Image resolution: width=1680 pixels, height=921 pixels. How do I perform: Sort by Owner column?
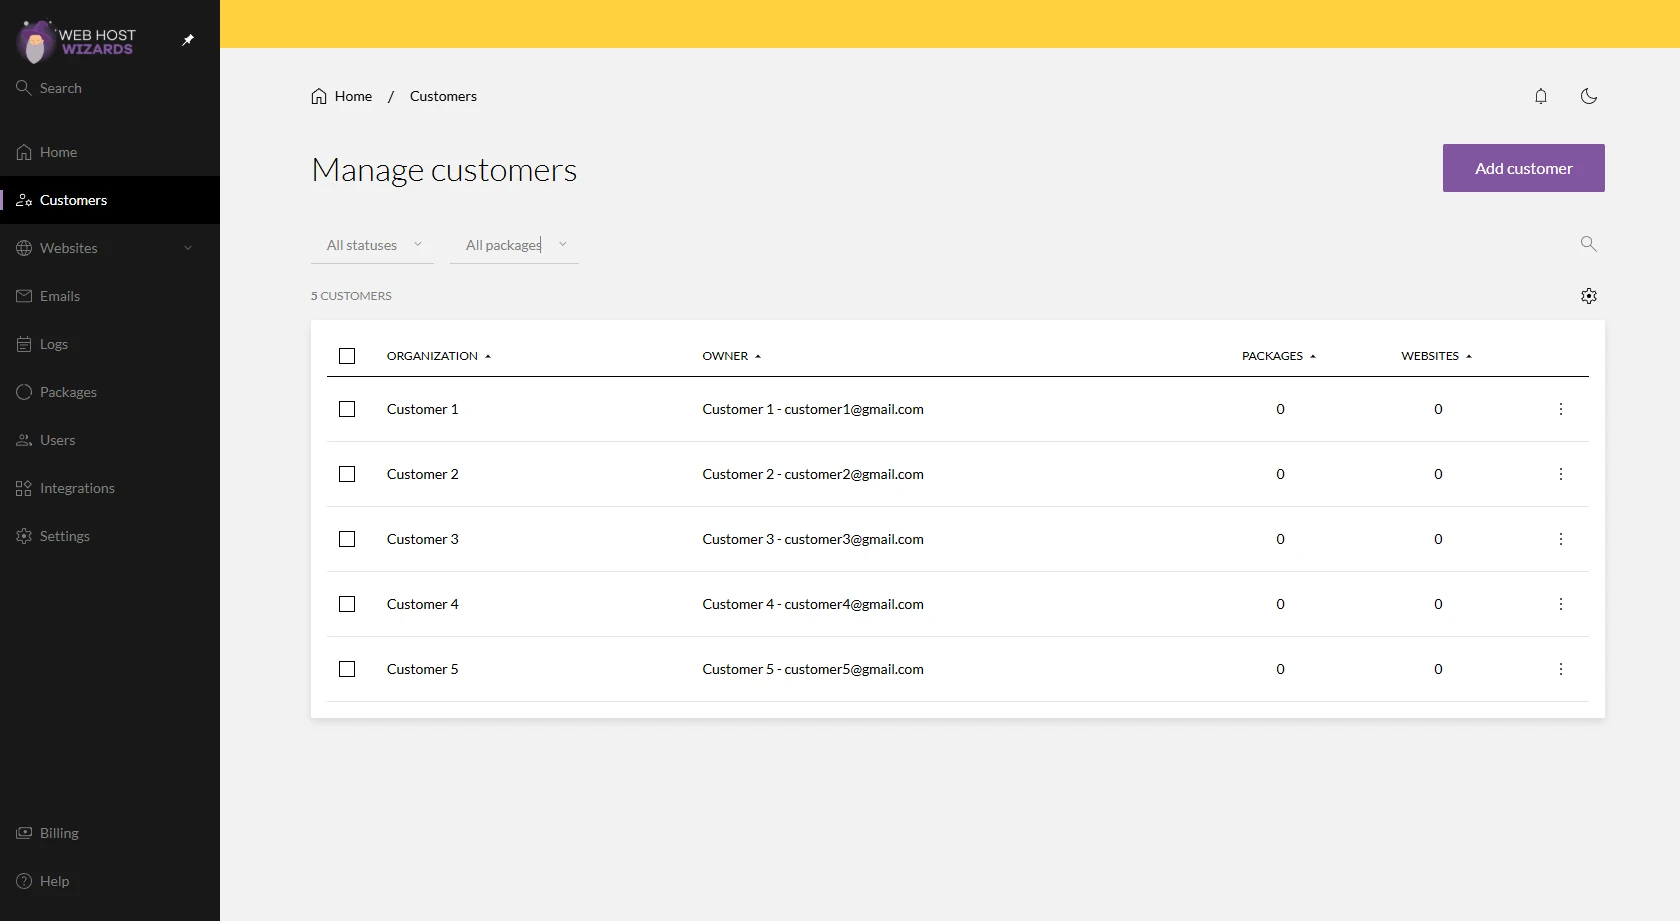pyautogui.click(x=732, y=356)
